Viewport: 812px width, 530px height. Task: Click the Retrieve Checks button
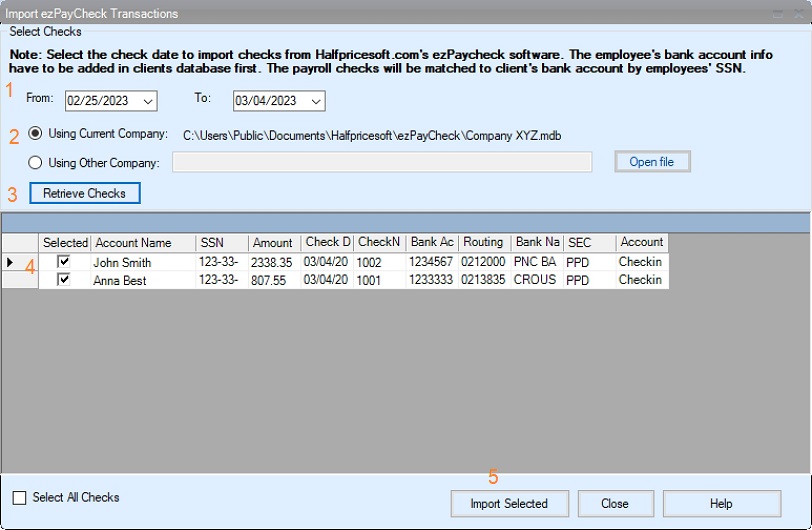(x=85, y=193)
